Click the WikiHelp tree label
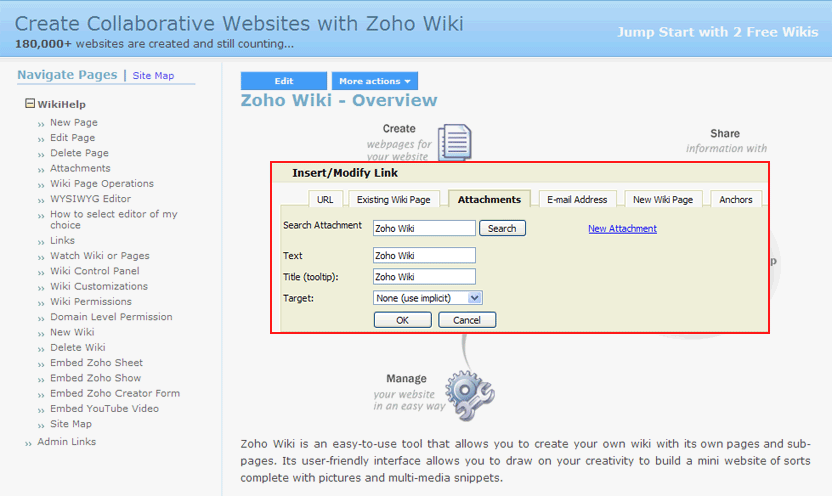Viewport: 832px width, 496px height. [x=61, y=105]
